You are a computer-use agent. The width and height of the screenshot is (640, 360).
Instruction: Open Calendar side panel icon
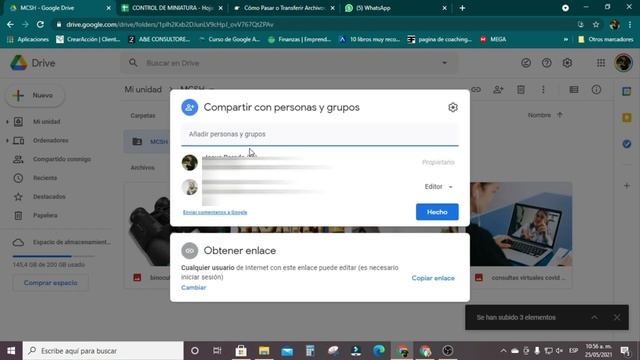pyautogui.click(x=627, y=91)
